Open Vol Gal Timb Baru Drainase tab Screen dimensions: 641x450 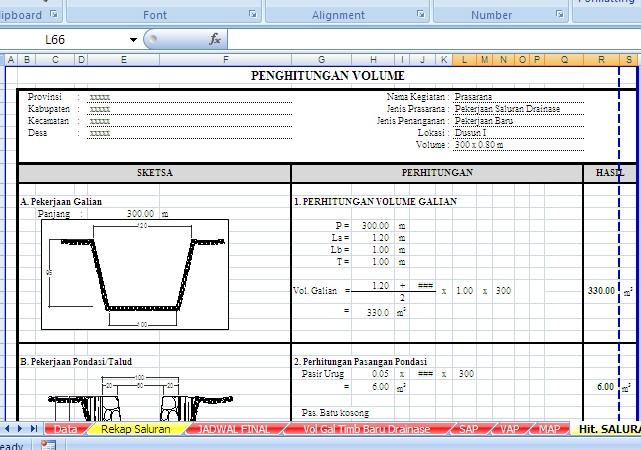pos(366,429)
